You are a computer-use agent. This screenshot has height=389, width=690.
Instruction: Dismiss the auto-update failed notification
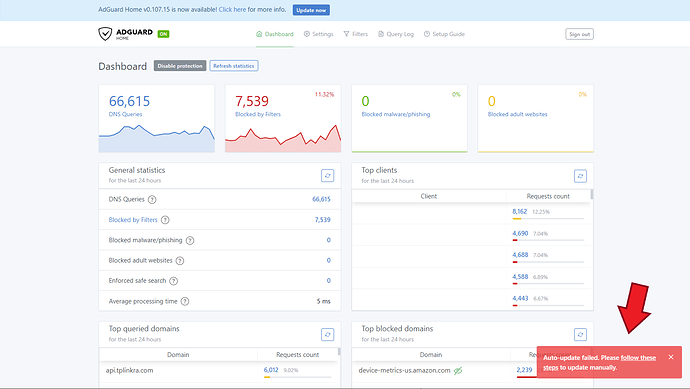pos(671,357)
